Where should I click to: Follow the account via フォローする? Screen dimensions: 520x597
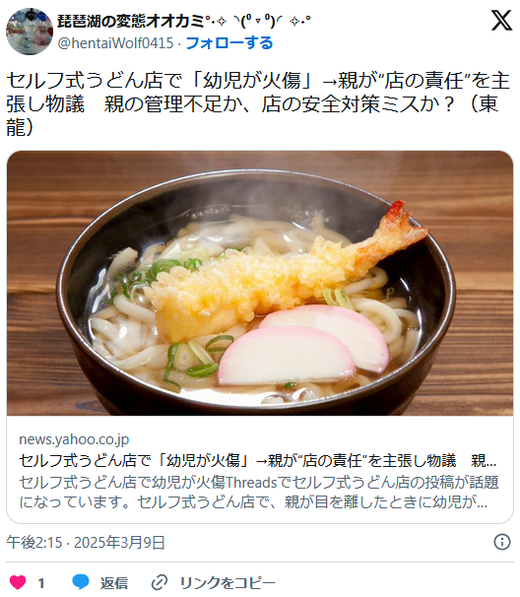(229, 43)
